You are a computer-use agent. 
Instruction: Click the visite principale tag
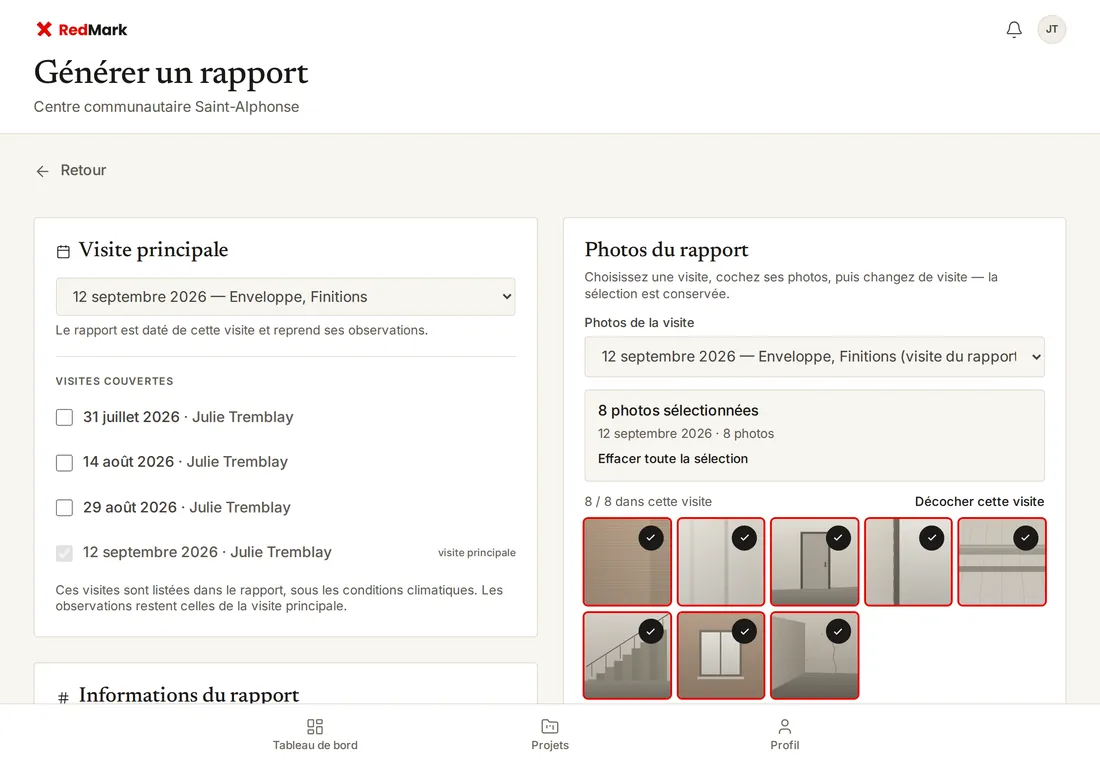477,553
